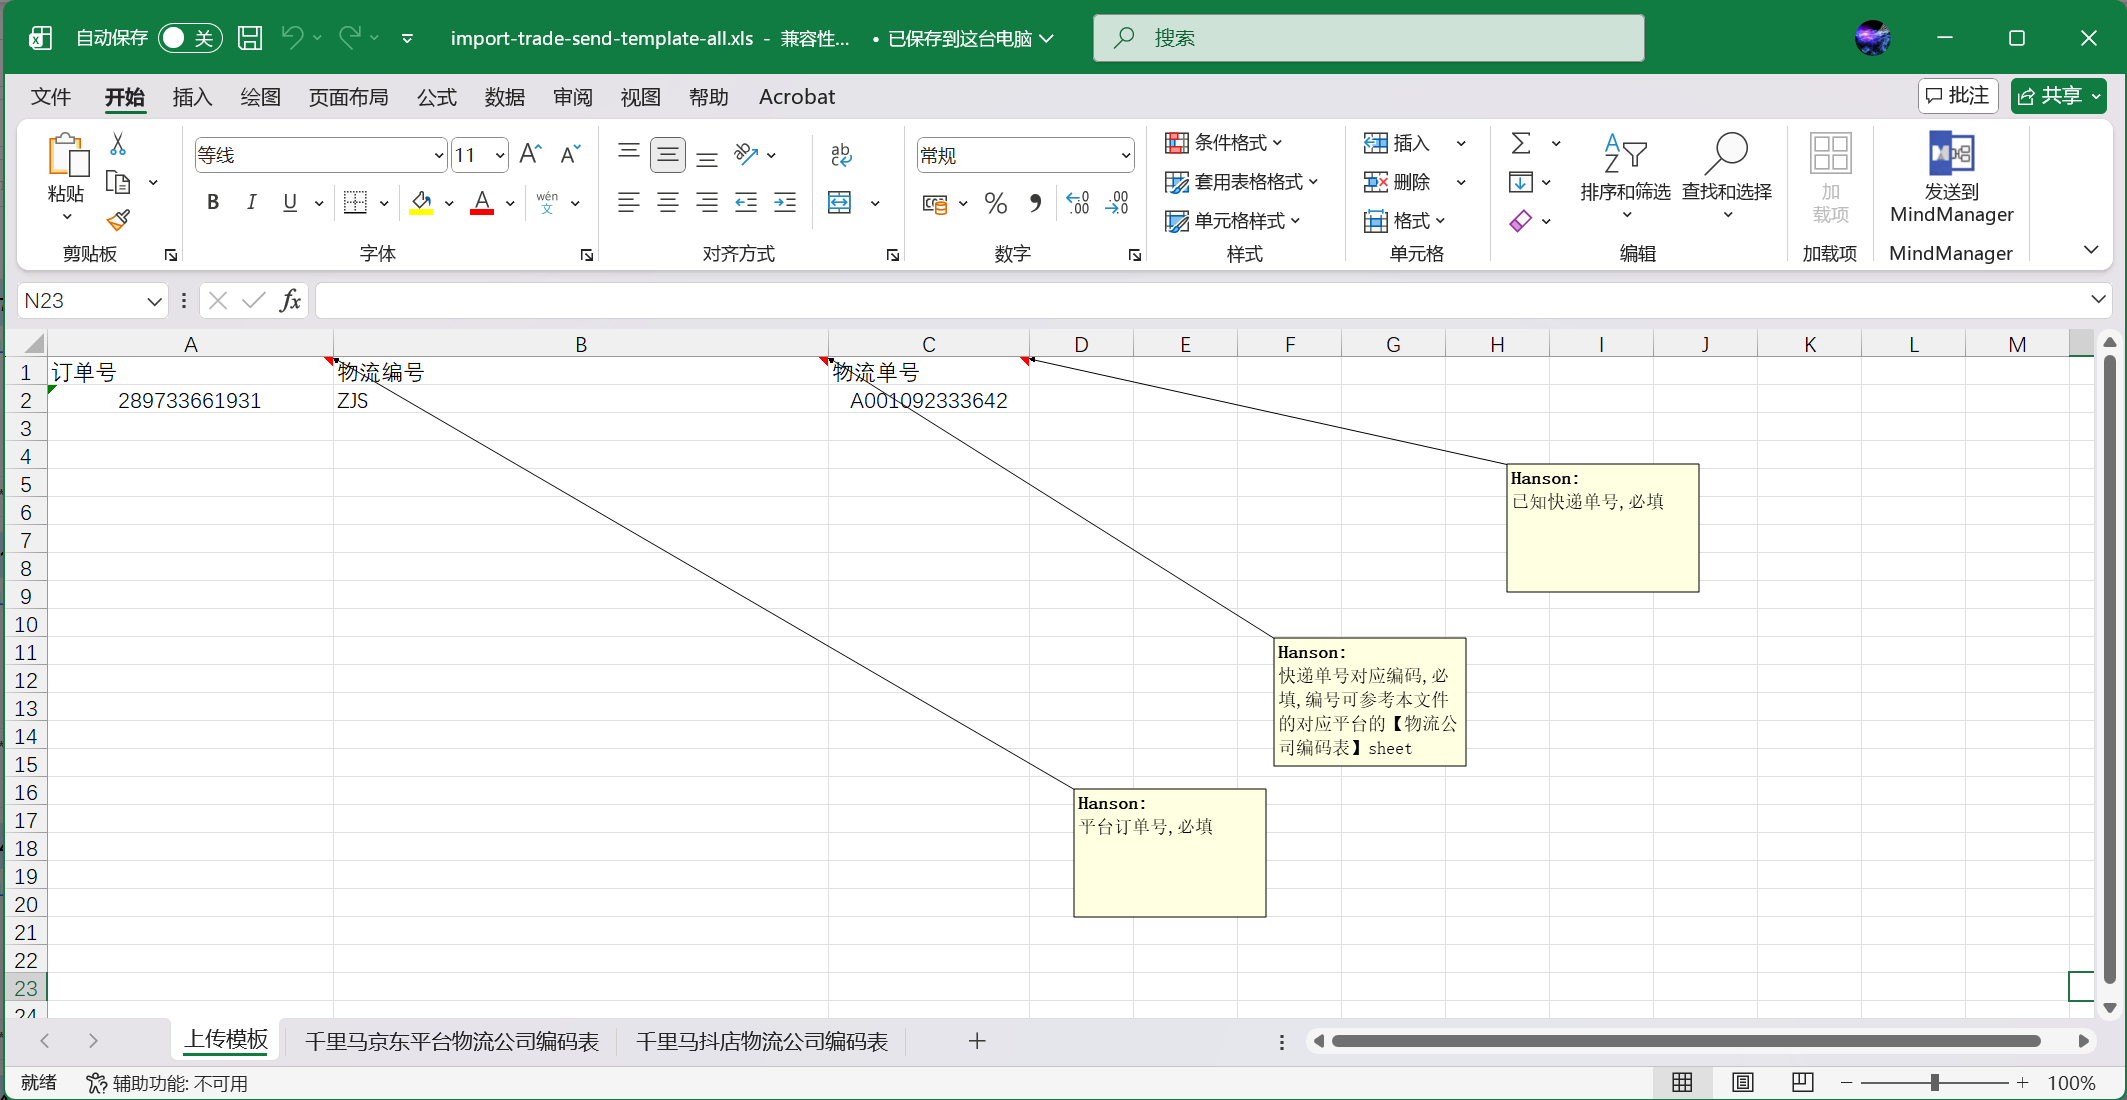Screen dimensions: 2127x1100
Task: Toggle bold formatting
Action: 212,203
